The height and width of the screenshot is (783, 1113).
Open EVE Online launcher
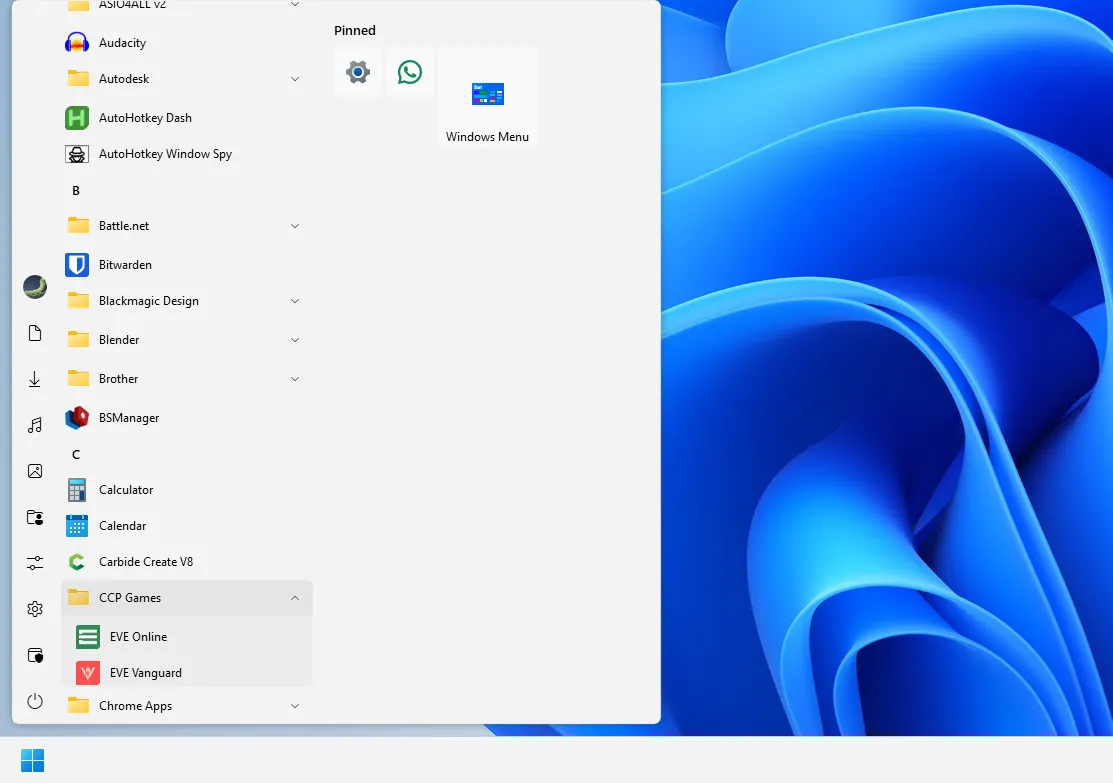tap(138, 637)
